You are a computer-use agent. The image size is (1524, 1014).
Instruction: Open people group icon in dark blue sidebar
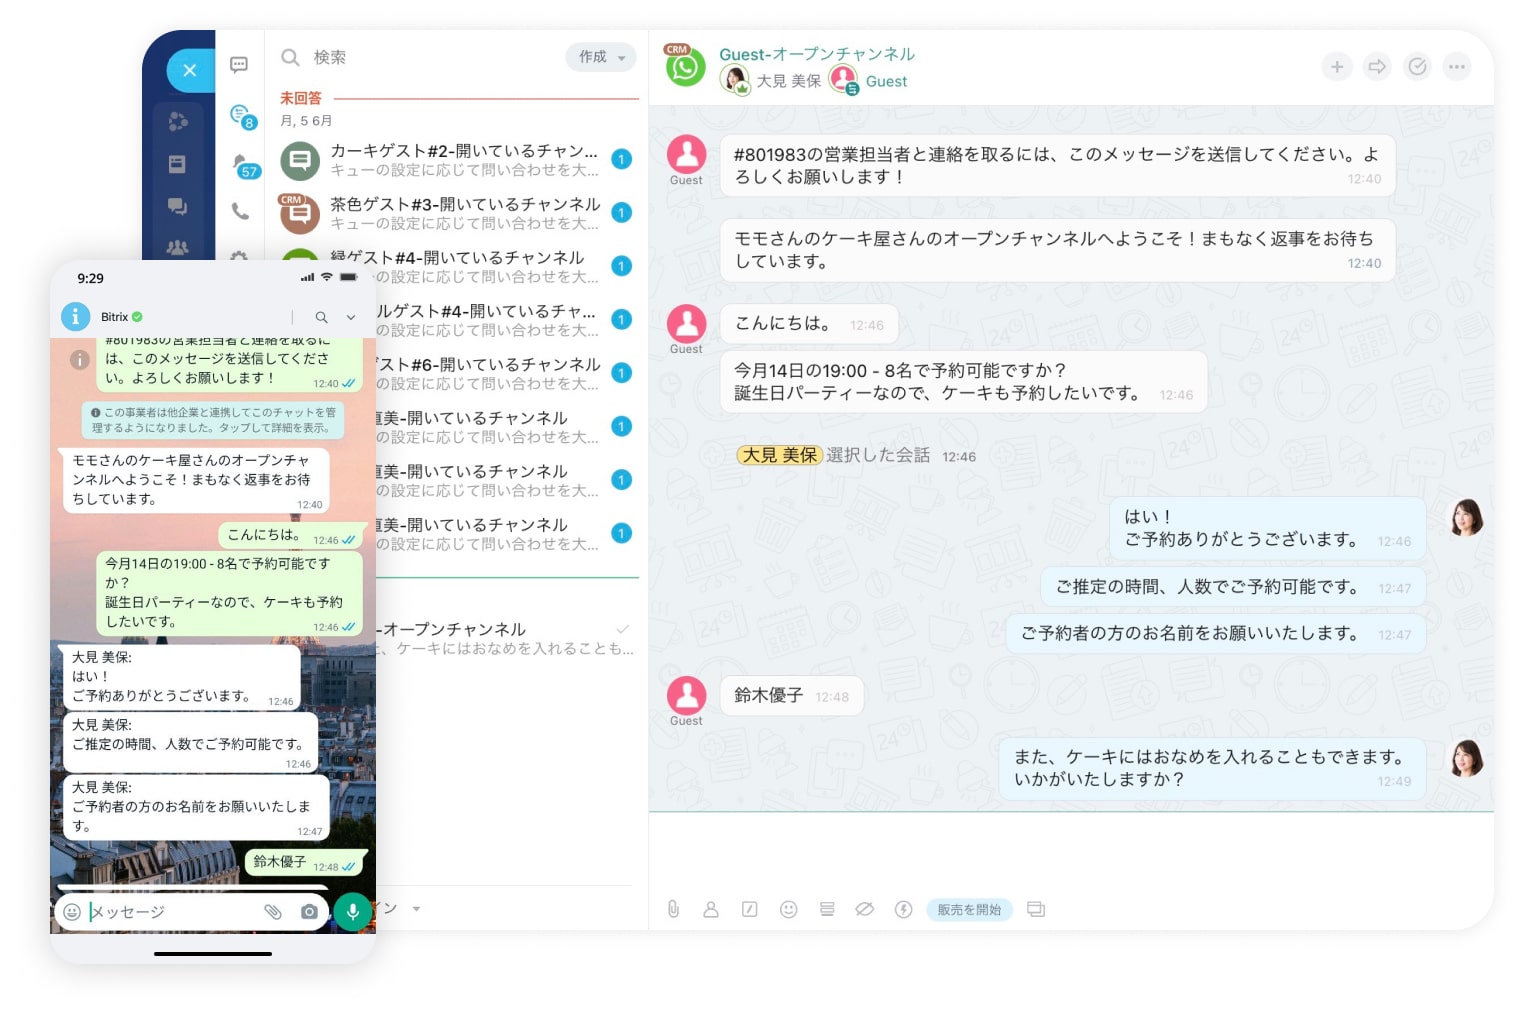(x=177, y=246)
